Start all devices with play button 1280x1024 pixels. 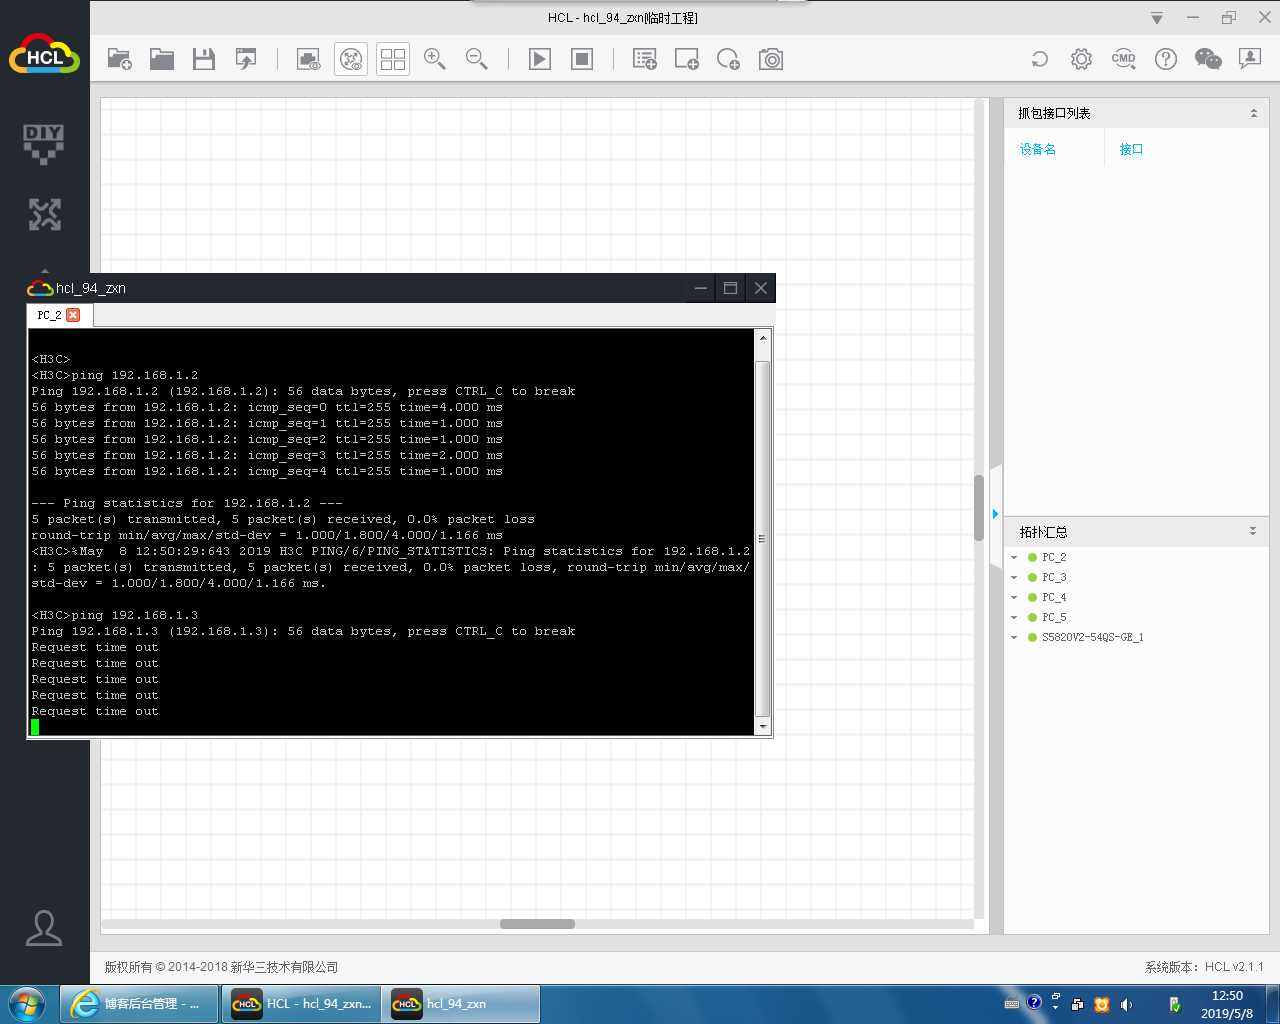tap(540, 60)
